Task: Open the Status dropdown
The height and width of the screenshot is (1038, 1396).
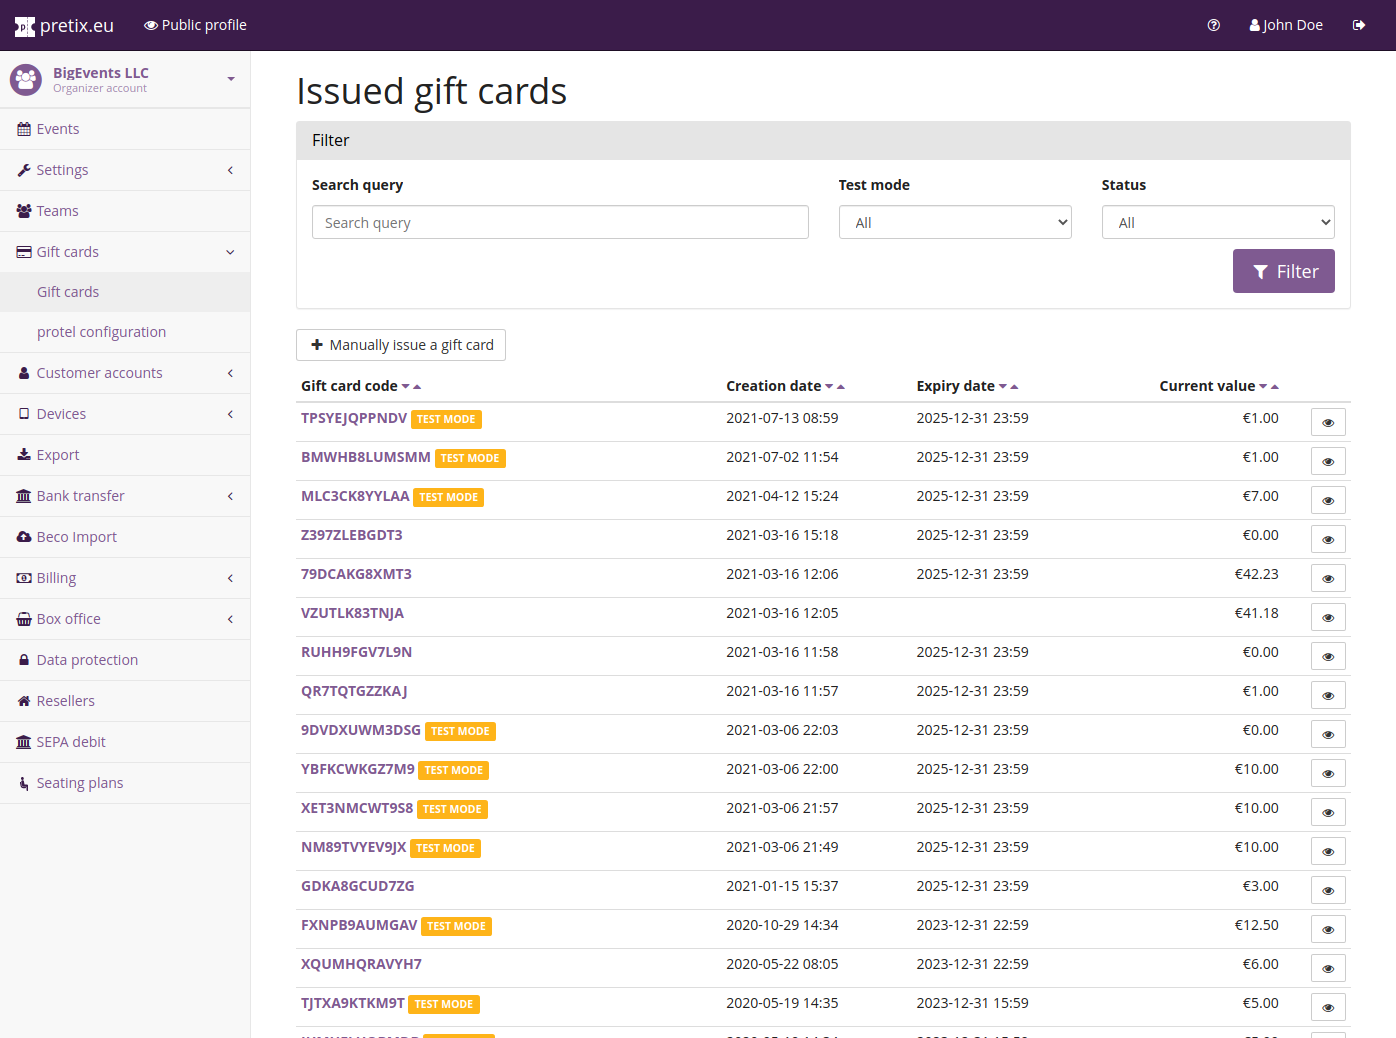Action: (1217, 222)
